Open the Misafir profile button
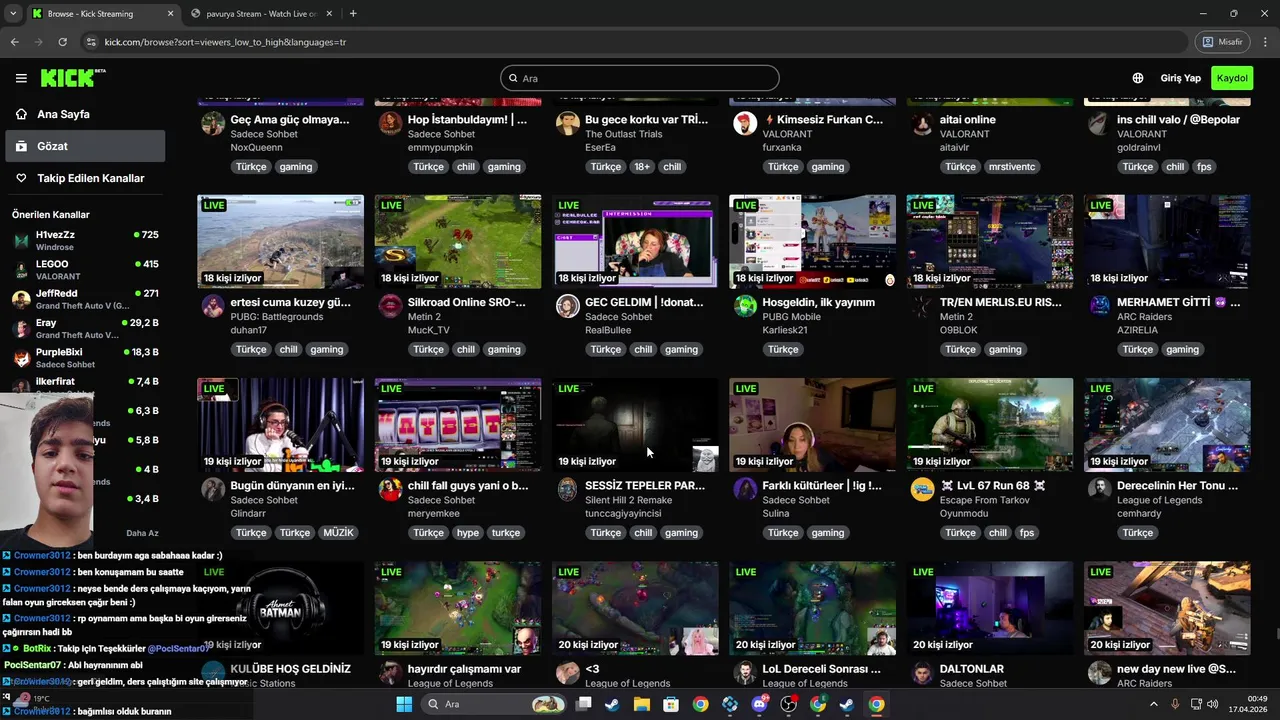This screenshot has height=720, width=1280. pyautogui.click(x=1222, y=42)
